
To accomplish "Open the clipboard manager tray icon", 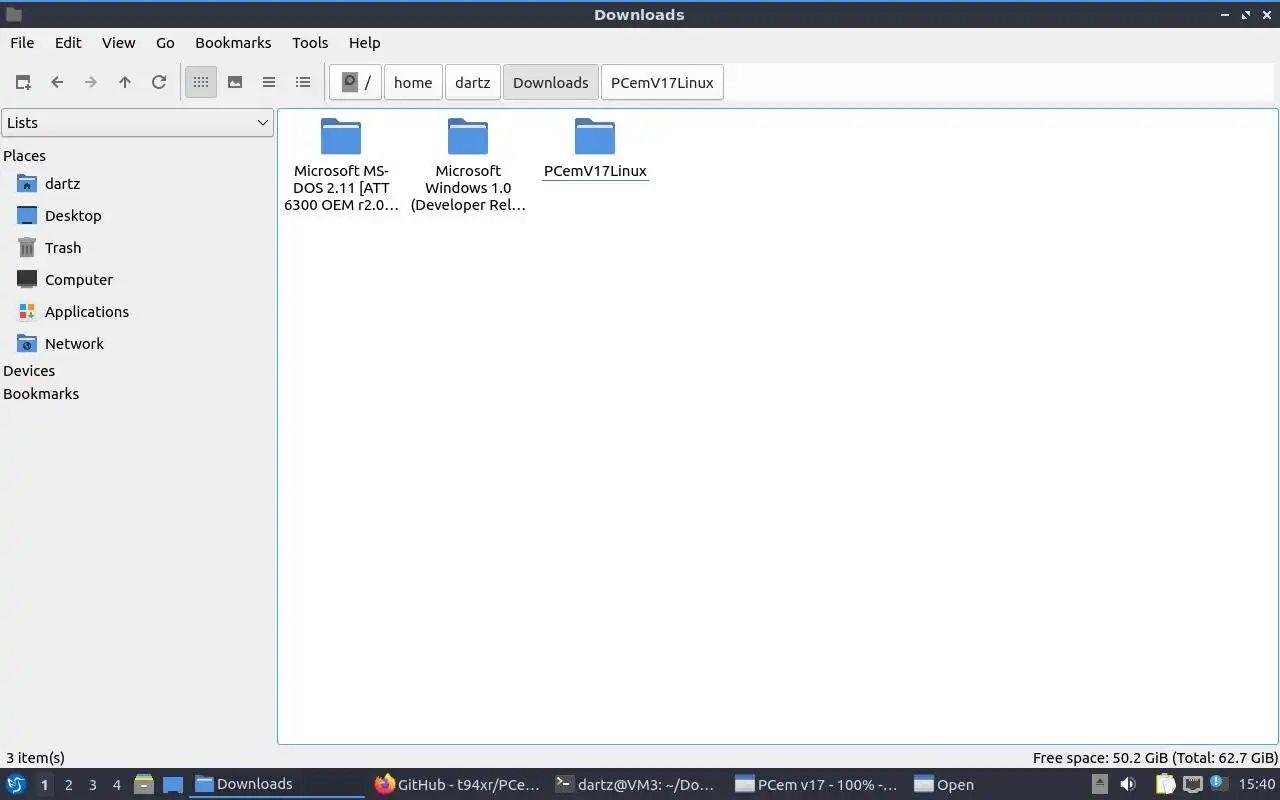I will [x=1165, y=785].
